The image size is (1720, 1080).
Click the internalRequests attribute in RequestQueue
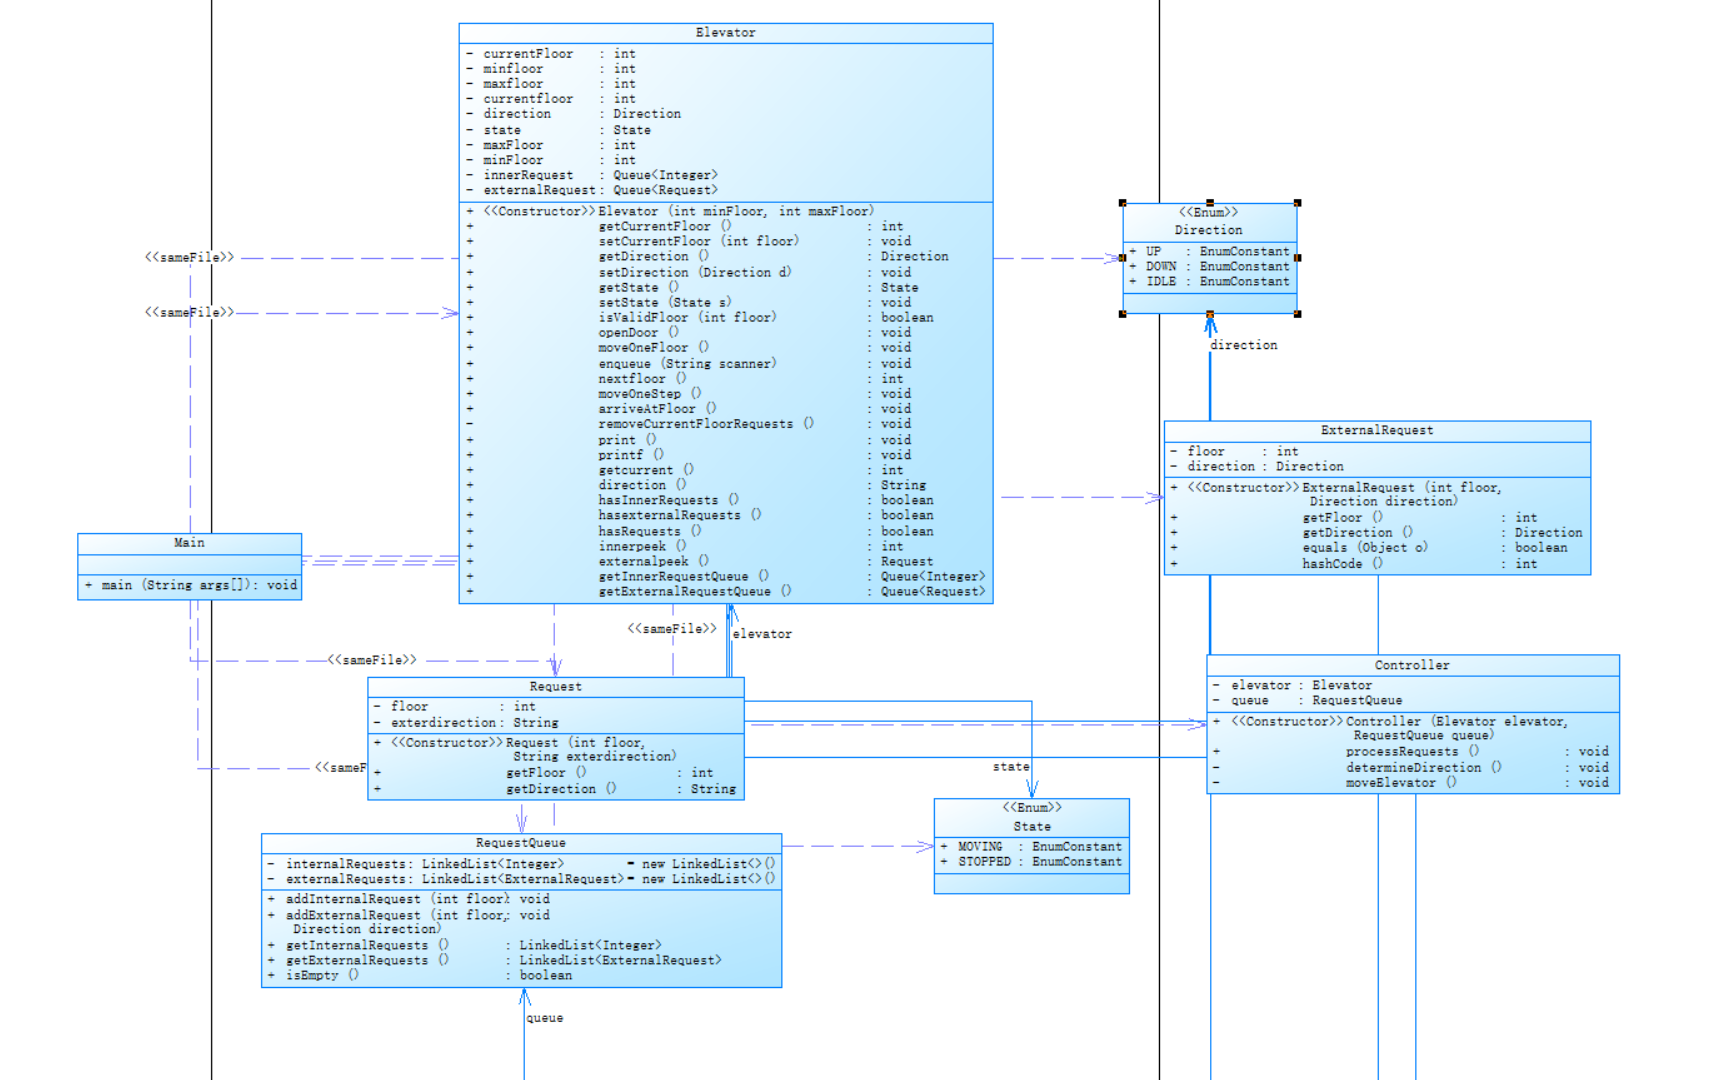[x=520, y=864]
